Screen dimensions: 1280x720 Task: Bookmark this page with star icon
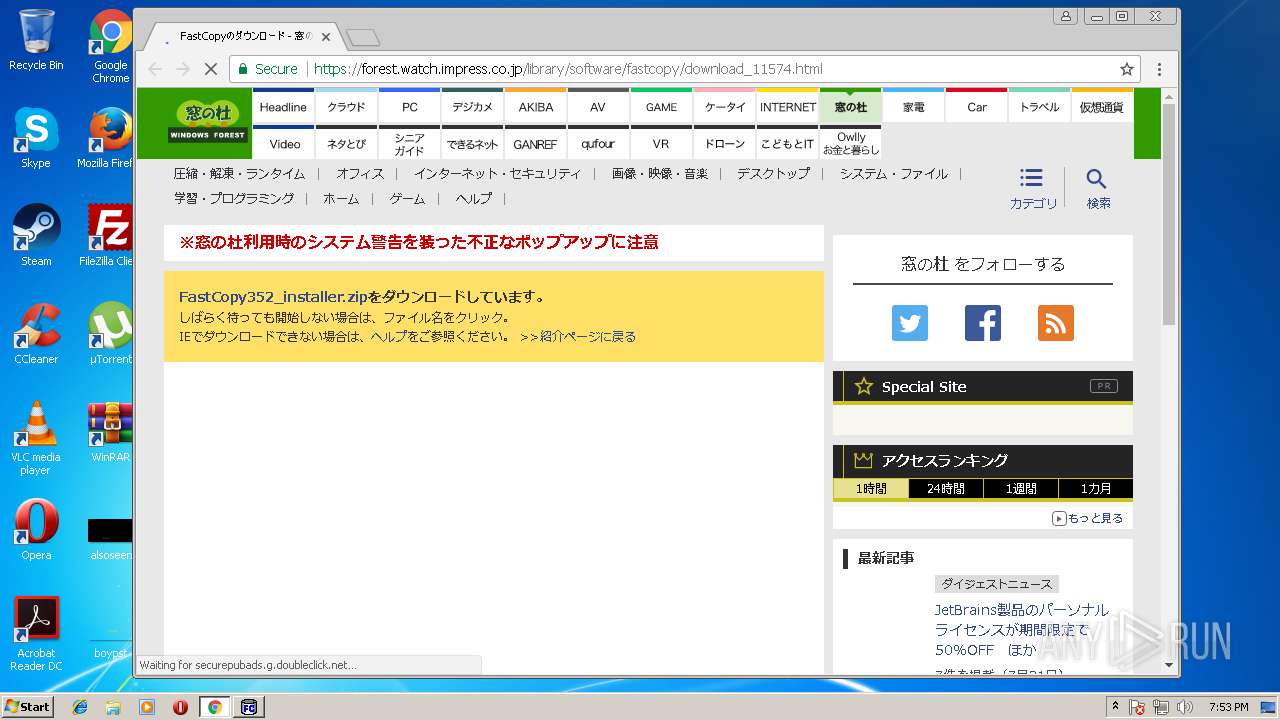click(1127, 69)
